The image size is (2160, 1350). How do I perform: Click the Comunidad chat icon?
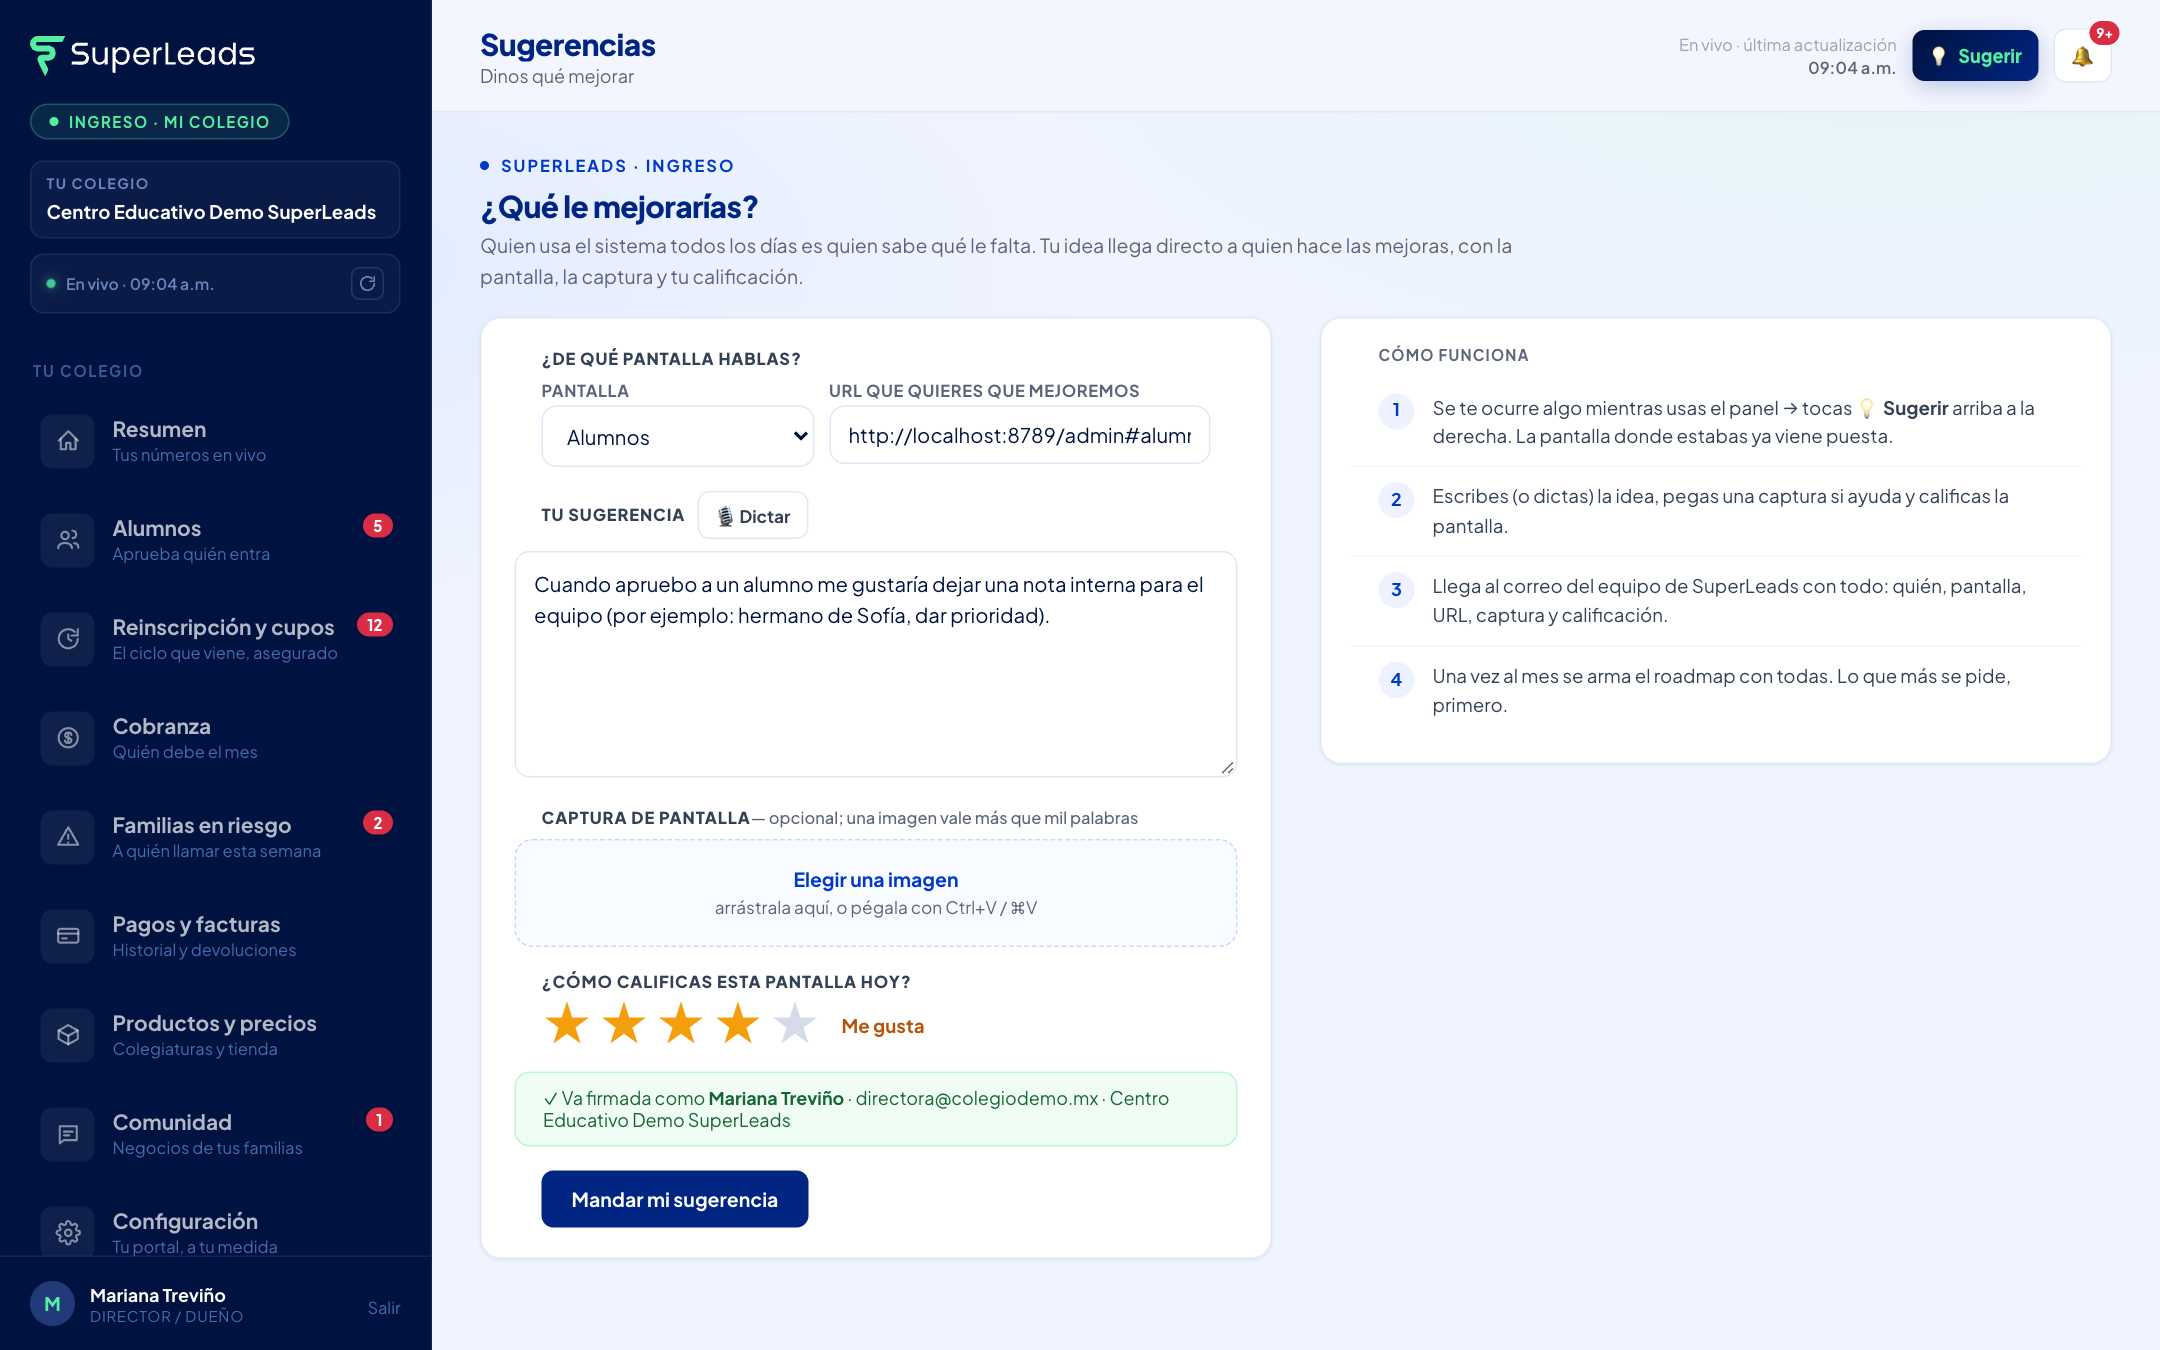pyautogui.click(x=68, y=1134)
